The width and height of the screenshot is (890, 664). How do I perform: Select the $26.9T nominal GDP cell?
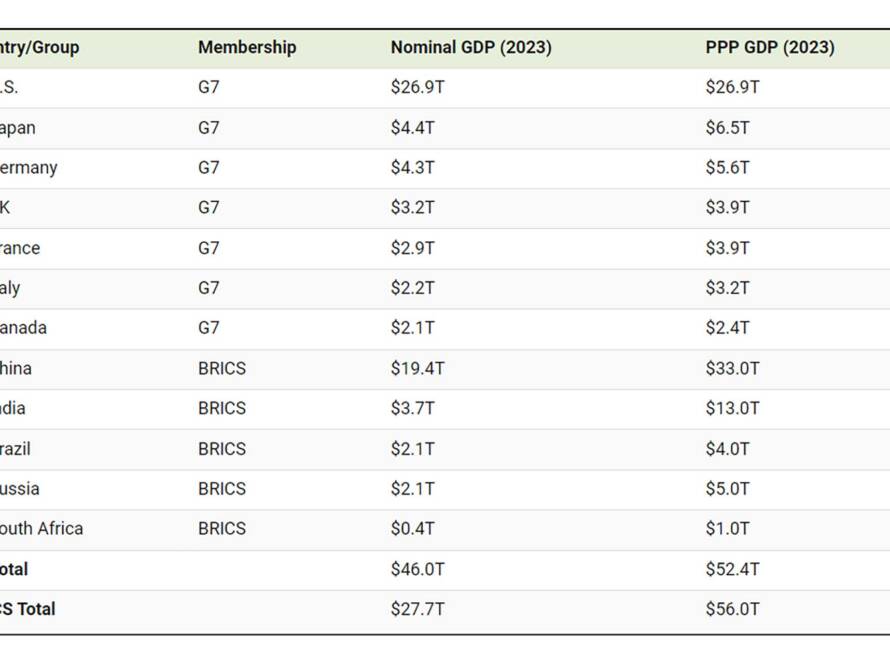(417, 87)
